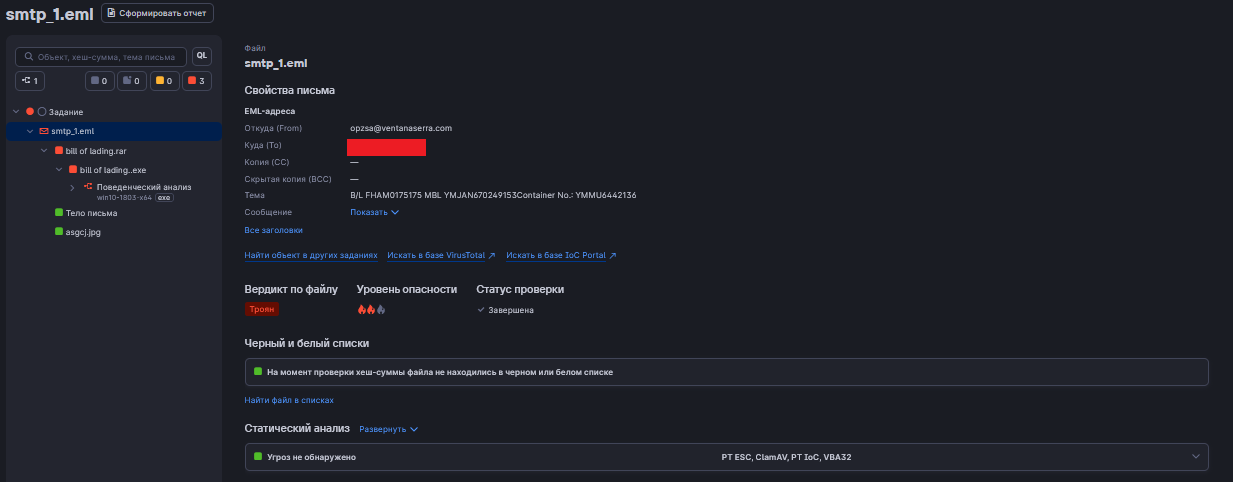Click the Троян verdict badge

(x=262, y=310)
